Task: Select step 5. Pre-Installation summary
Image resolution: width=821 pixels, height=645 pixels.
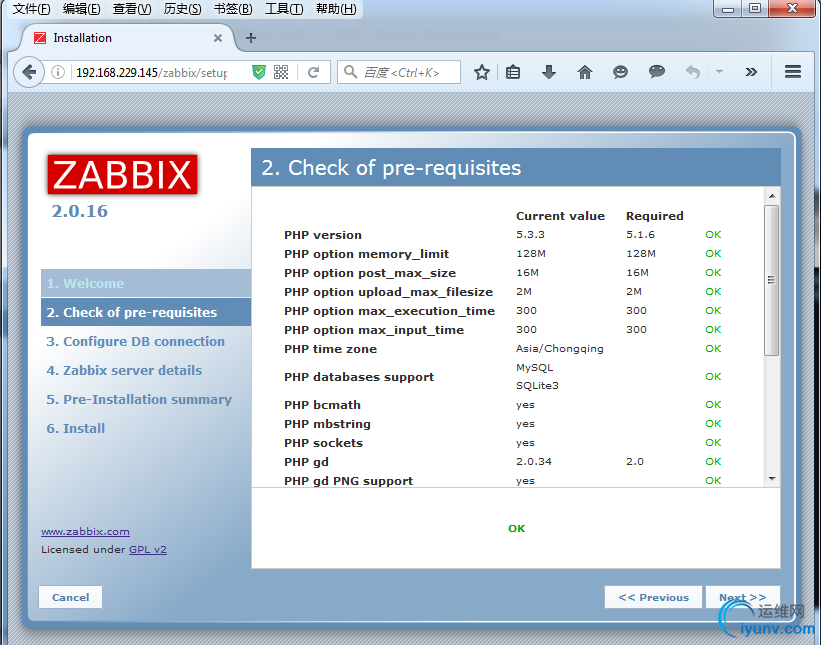Action: pyautogui.click(x=139, y=399)
